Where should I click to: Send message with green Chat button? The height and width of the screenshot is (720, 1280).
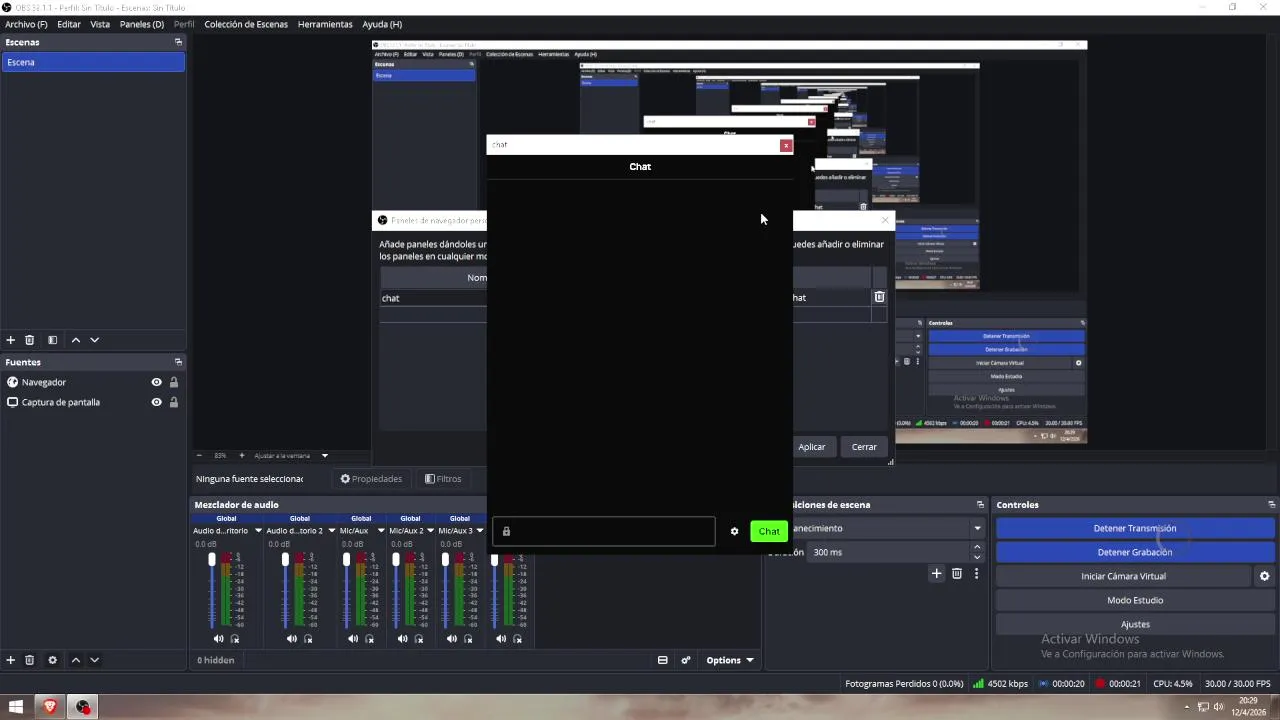[769, 531]
